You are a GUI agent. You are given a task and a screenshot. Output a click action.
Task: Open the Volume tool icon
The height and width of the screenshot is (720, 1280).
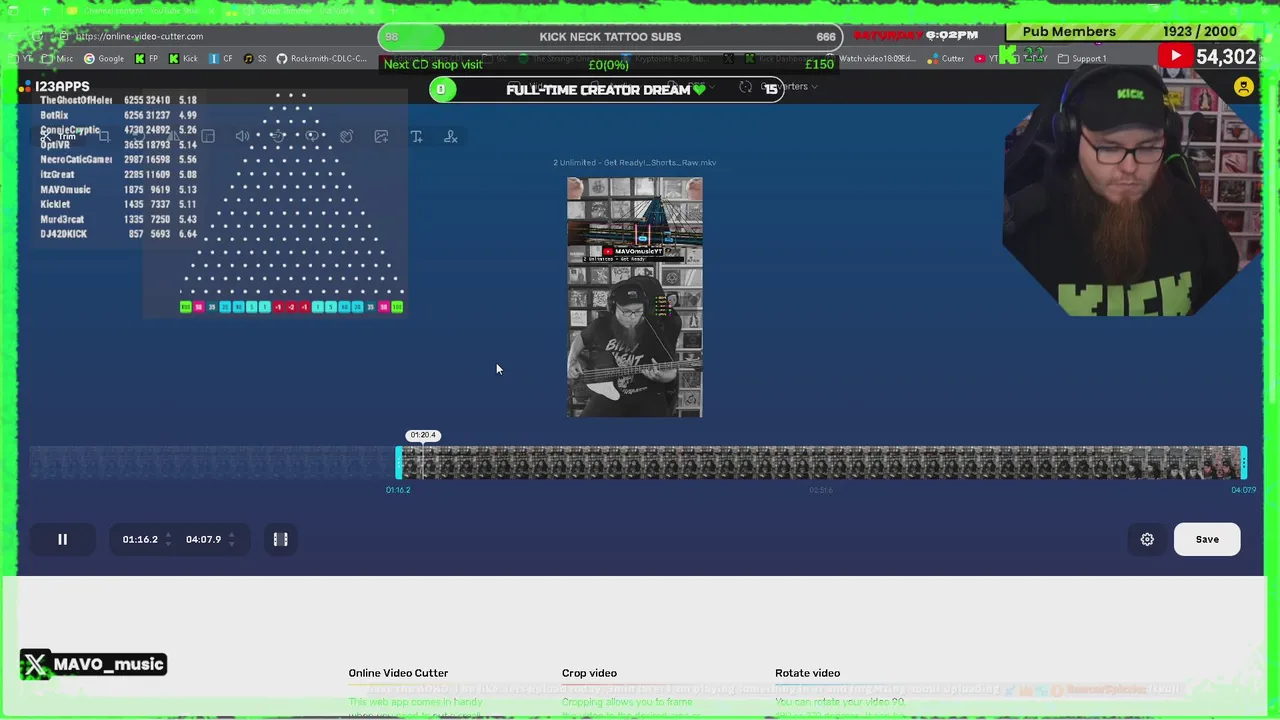pyautogui.click(x=242, y=136)
